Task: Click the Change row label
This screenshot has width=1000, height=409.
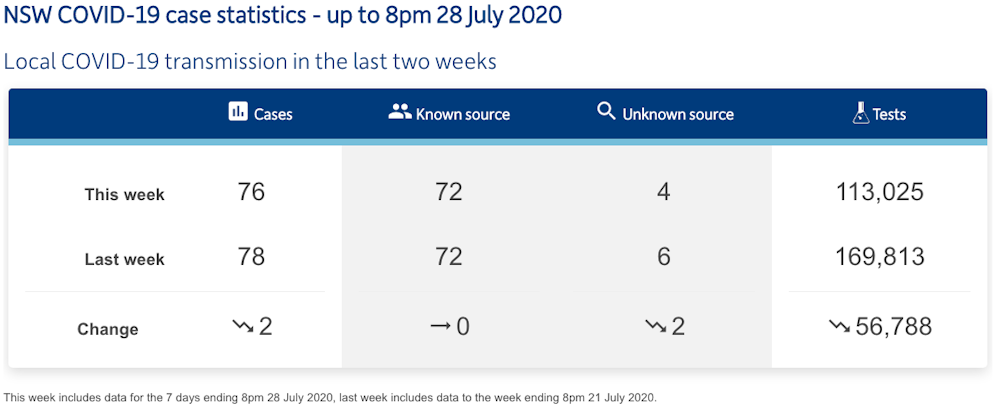Action: point(108,329)
